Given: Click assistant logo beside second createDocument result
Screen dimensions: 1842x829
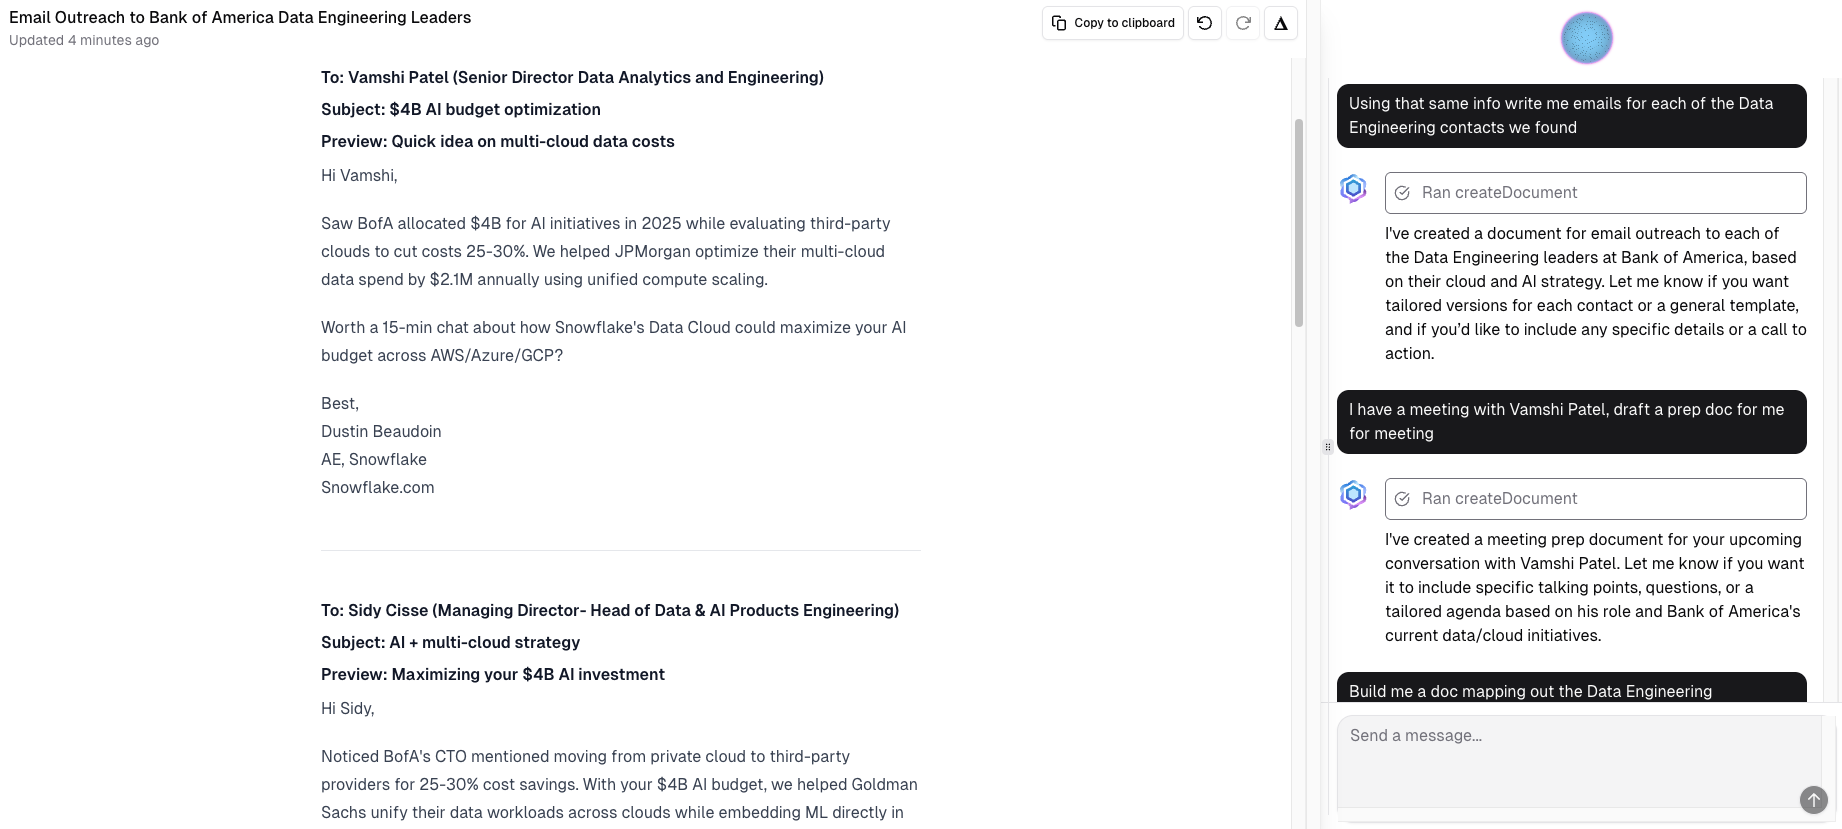Looking at the screenshot, I should click(x=1353, y=494).
